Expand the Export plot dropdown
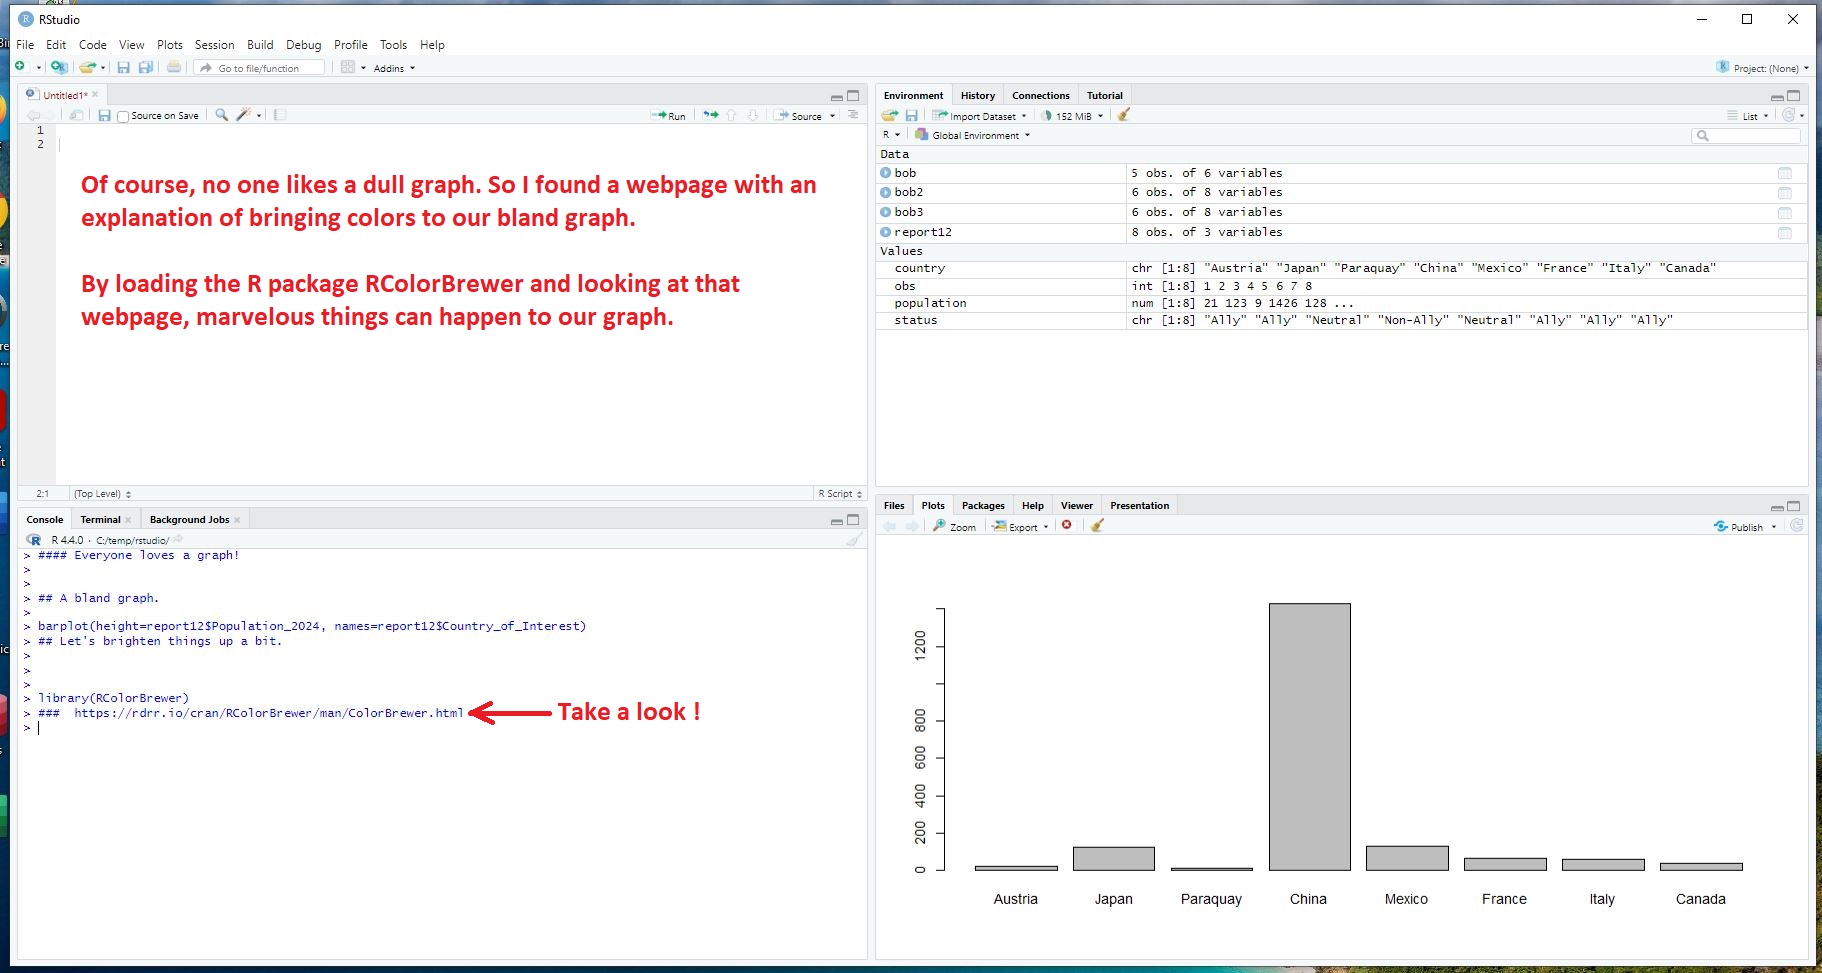The width and height of the screenshot is (1822, 973). (1022, 527)
